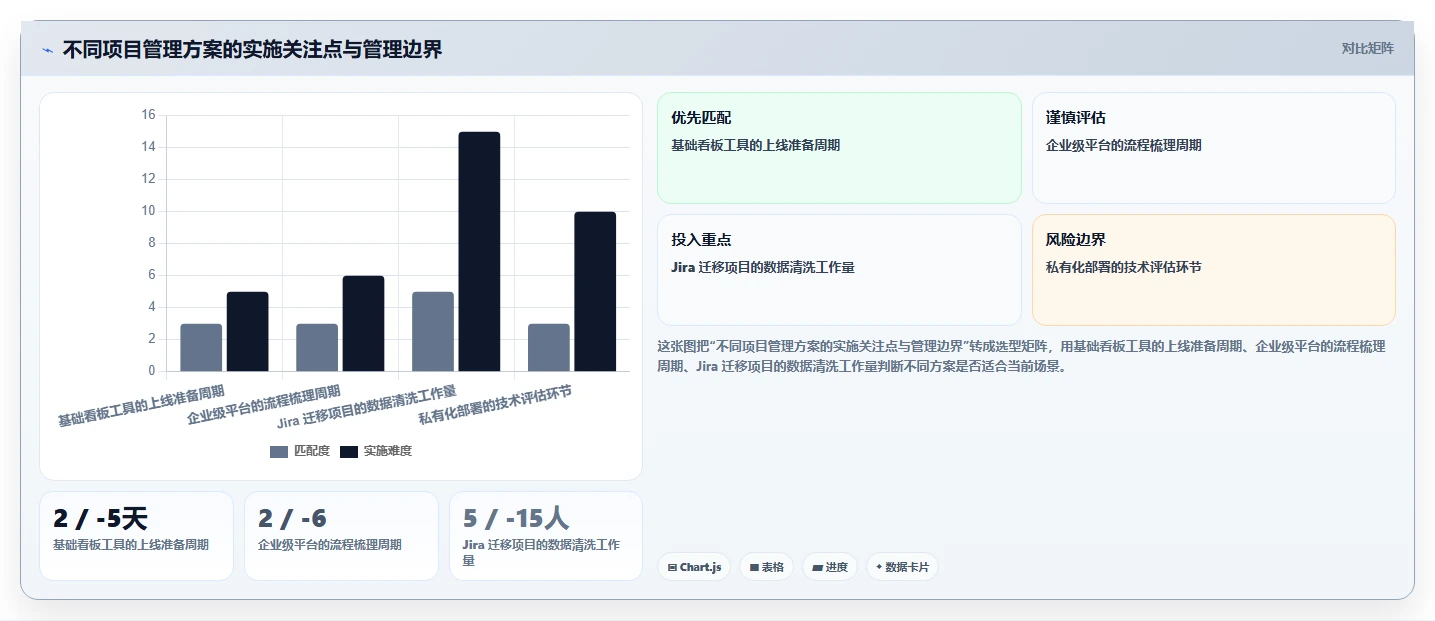
Task: Click the 表格 tag icon
Action: point(754,568)
